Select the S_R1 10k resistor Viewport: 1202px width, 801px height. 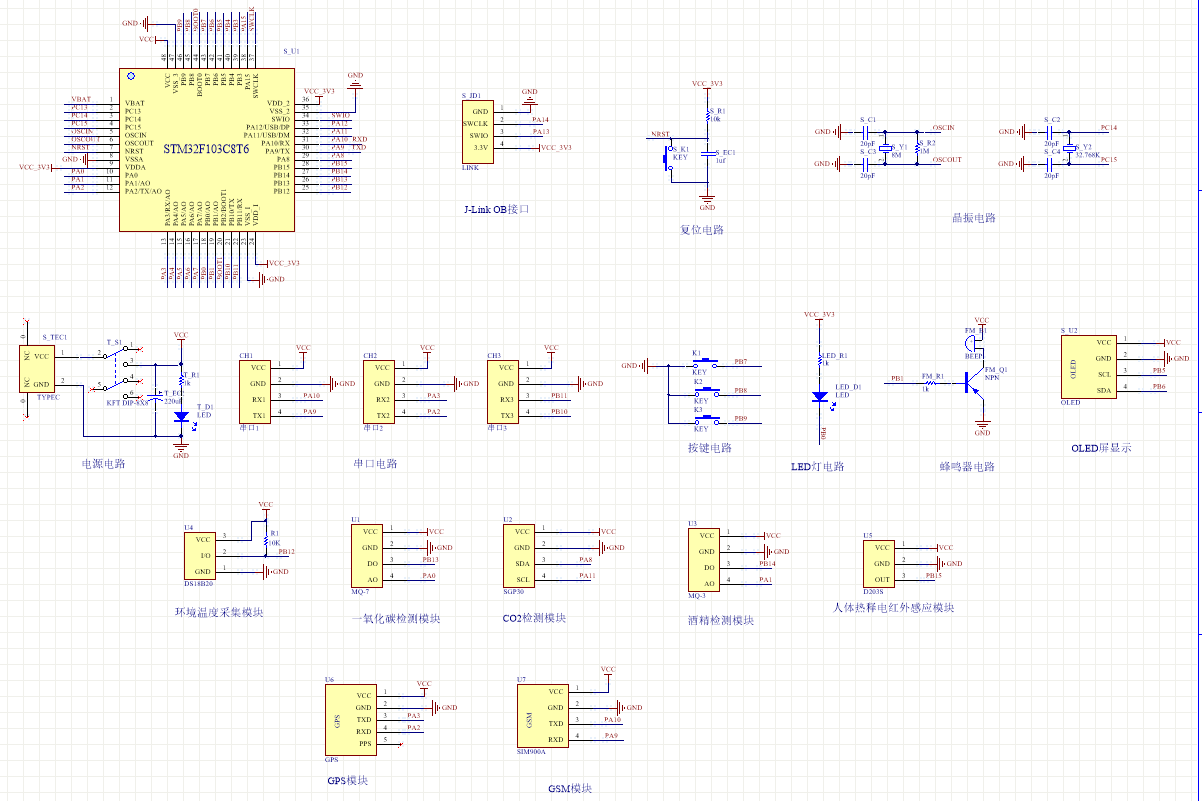[x=707, y=117]
